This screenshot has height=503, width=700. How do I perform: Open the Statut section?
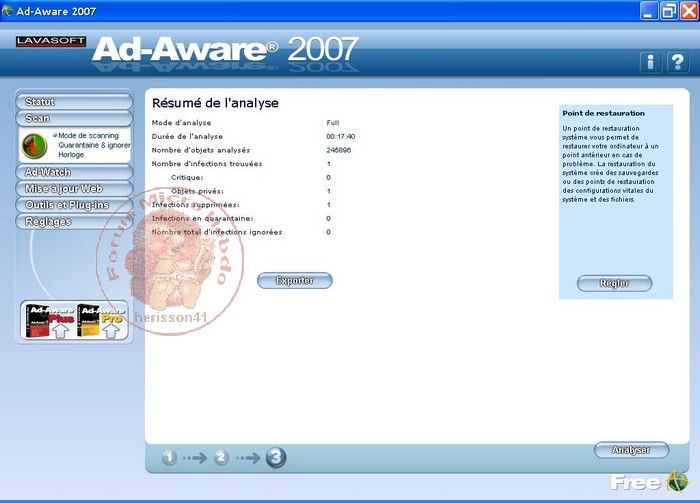74,102
